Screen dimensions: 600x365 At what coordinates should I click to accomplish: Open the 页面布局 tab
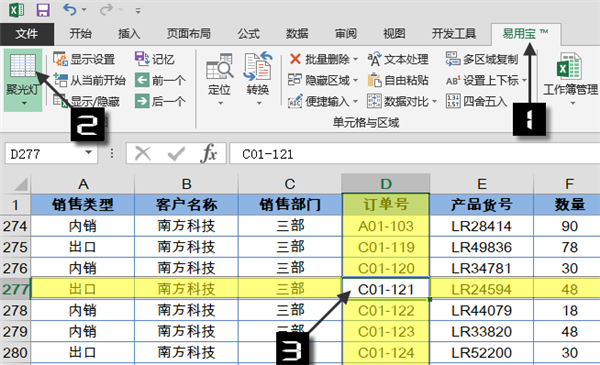tap(189, 34)
